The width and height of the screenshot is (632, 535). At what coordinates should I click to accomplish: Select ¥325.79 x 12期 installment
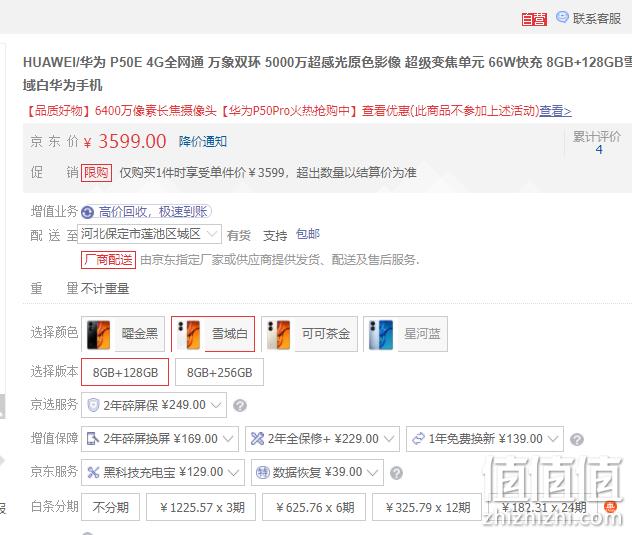[427, 507]
